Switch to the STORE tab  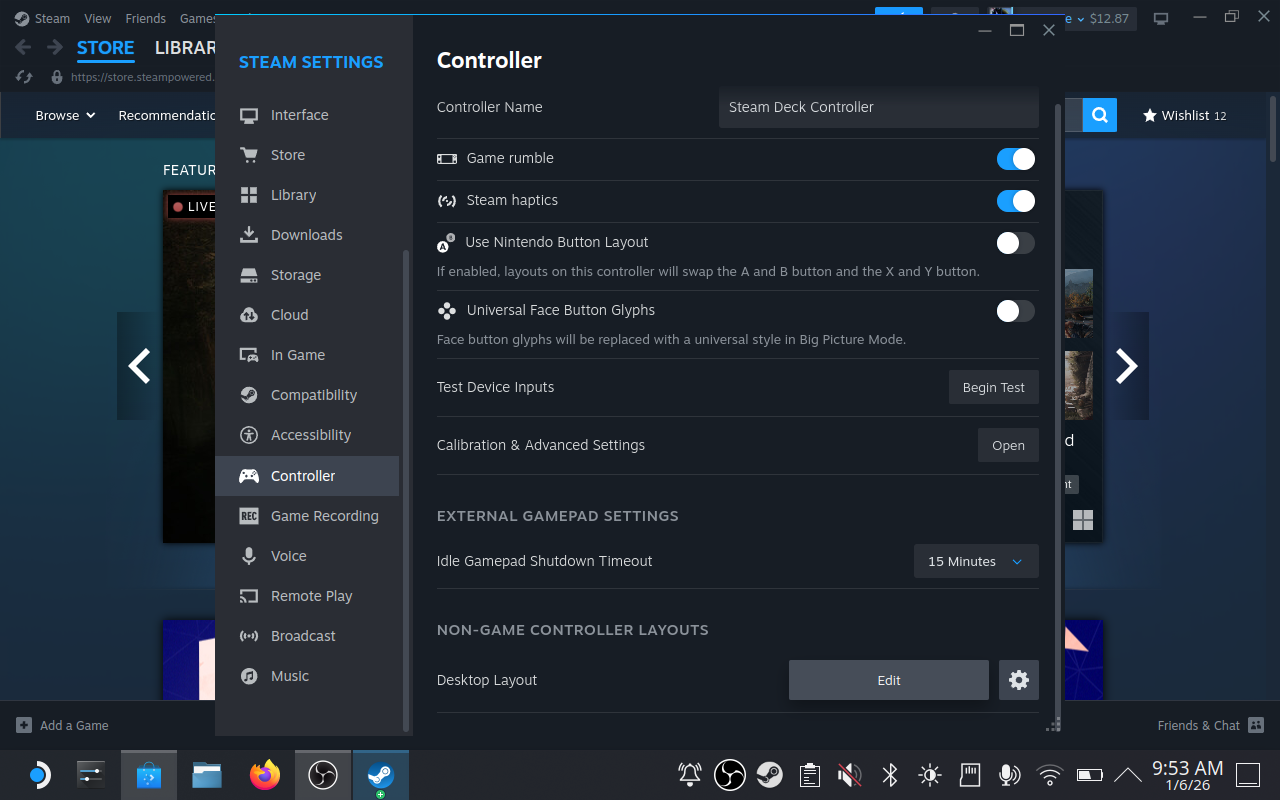(106, 47)
